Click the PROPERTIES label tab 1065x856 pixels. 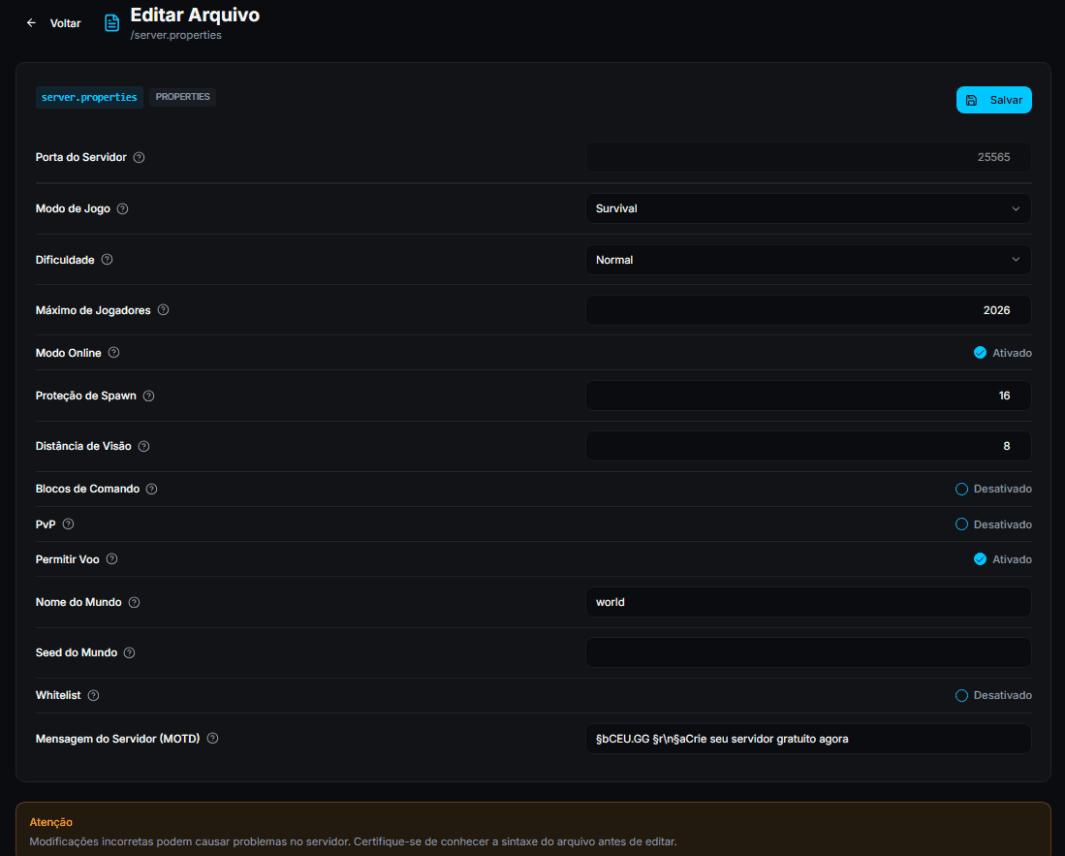[x=182, y=97]
